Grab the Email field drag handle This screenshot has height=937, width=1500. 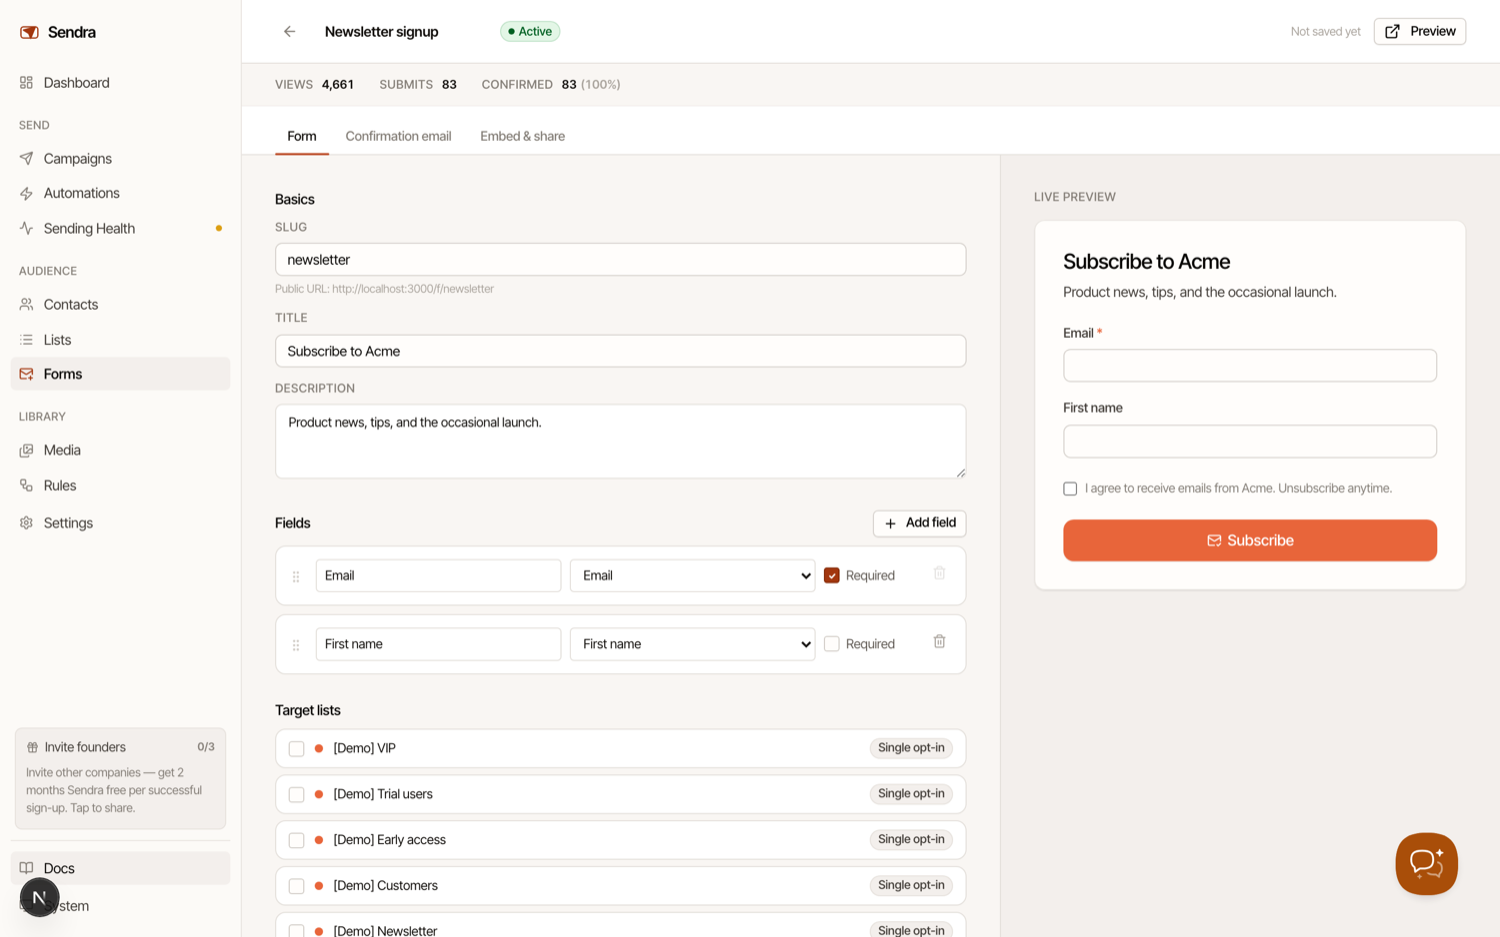296,576
